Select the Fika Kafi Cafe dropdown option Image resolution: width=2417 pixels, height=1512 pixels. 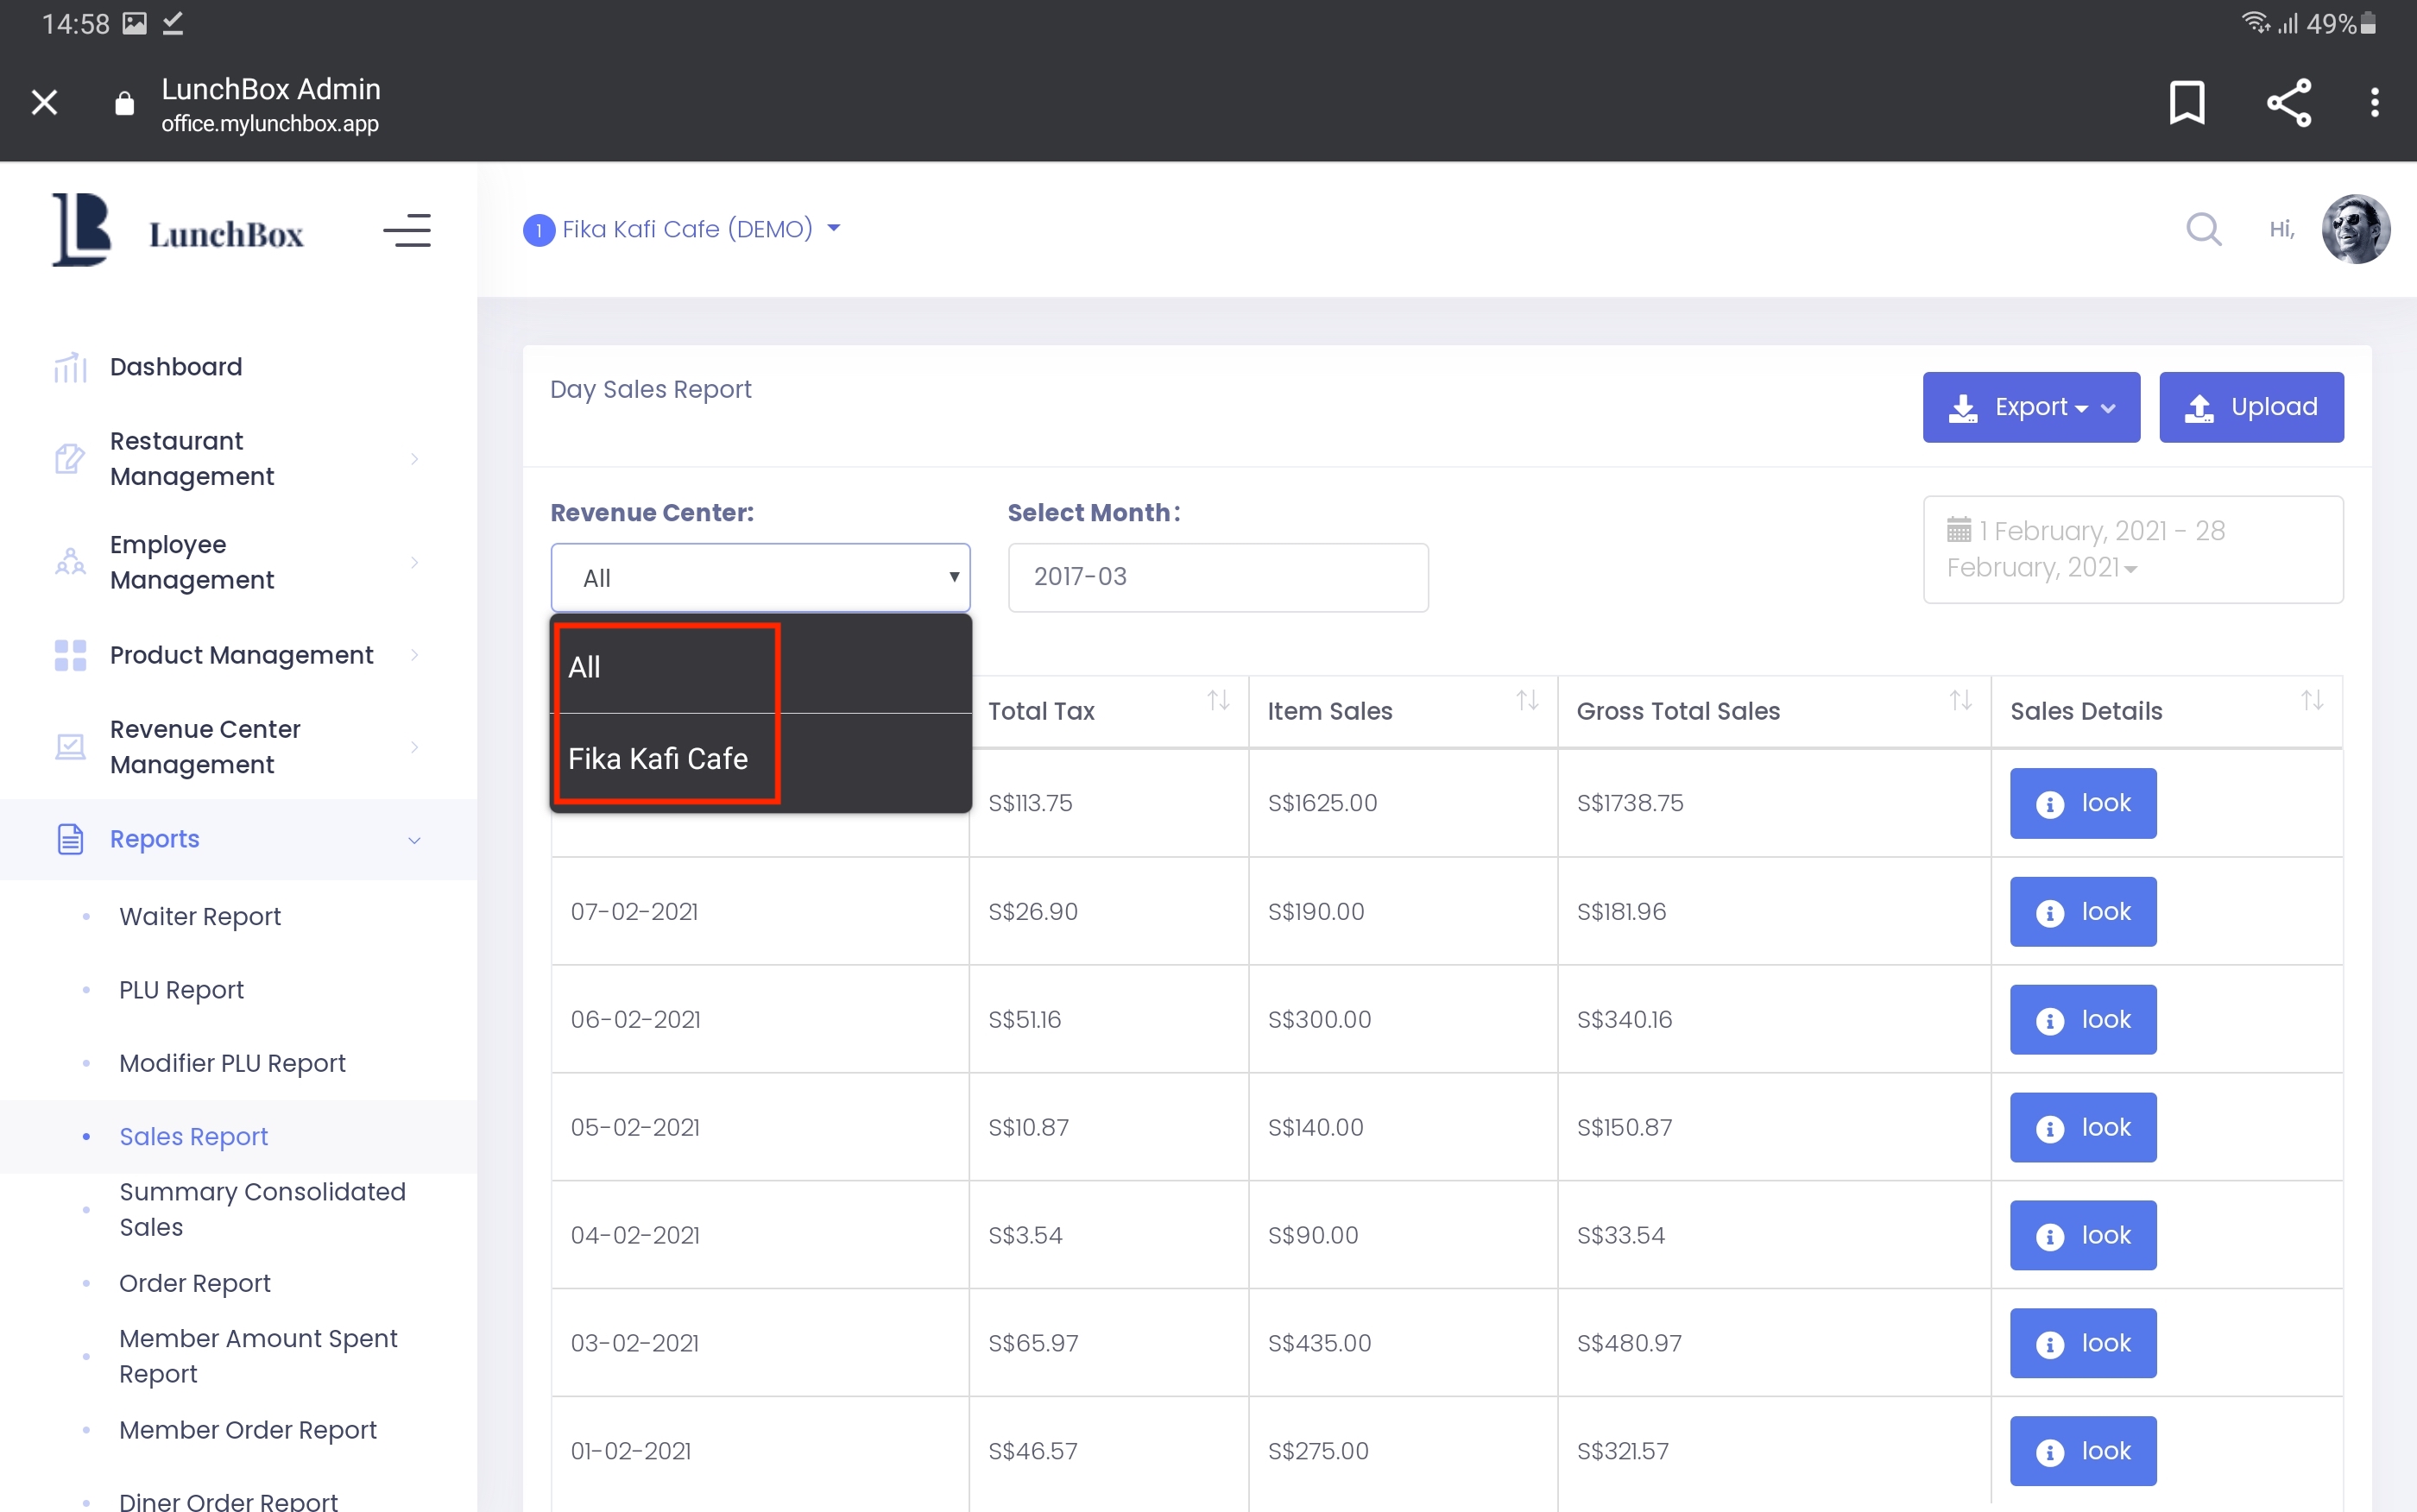pyautogui.click(x=658, y=759)
